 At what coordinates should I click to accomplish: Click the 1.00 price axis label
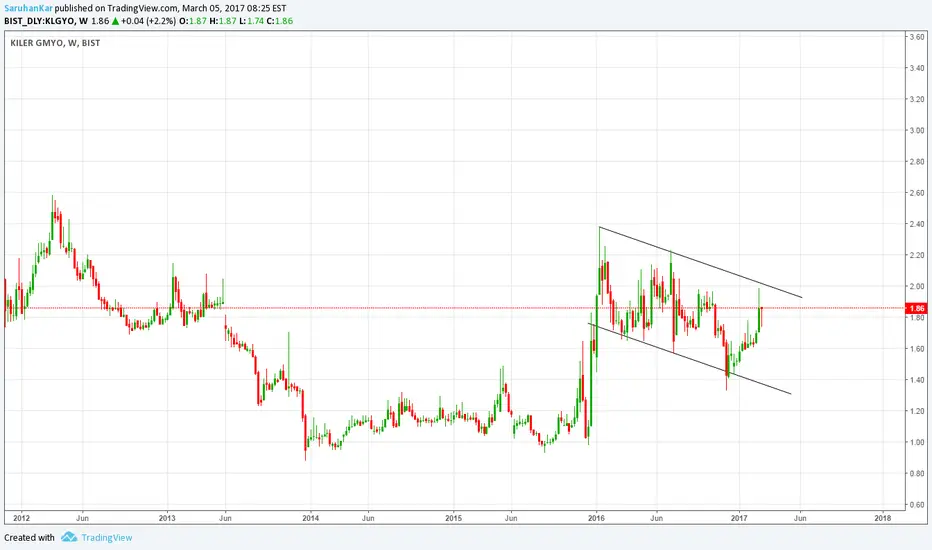point(917,442)
